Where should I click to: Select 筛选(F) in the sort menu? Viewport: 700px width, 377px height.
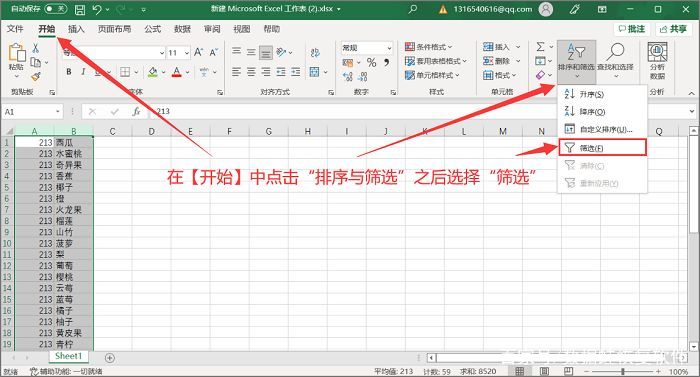602,148
